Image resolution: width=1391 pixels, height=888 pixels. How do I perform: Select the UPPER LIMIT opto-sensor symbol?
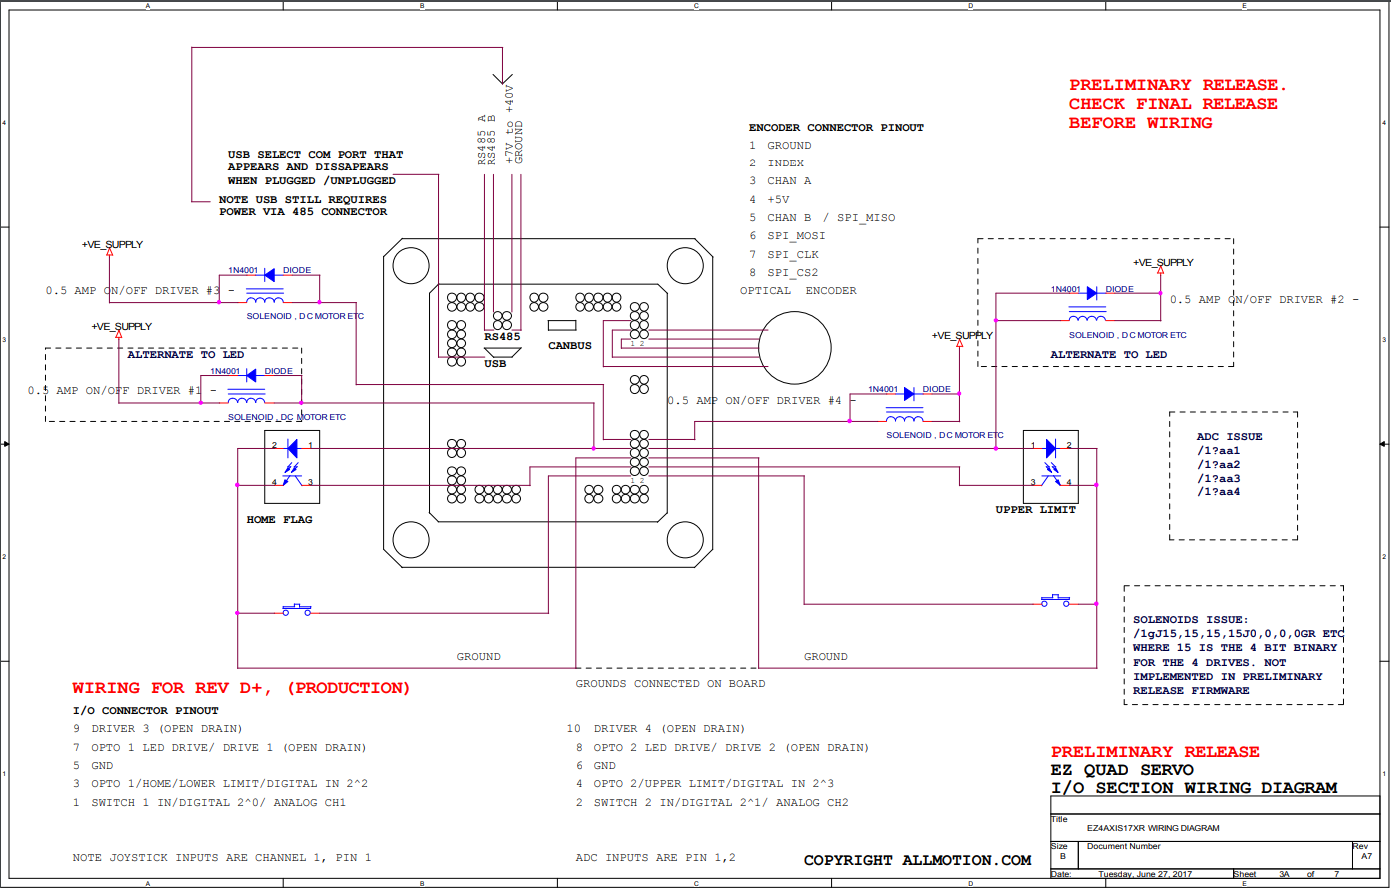click(1051, 466)
